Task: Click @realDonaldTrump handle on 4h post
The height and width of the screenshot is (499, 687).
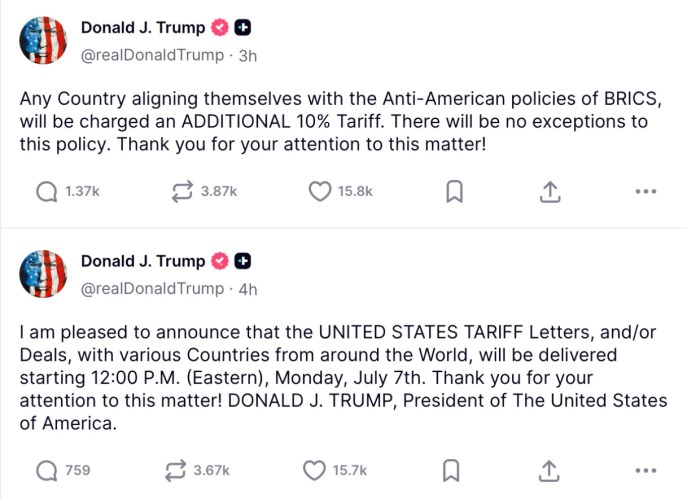Action: [152, 288]
